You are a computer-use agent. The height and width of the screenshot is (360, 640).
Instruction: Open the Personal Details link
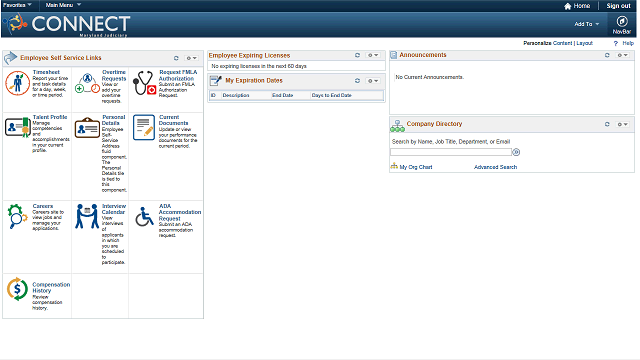113,120
